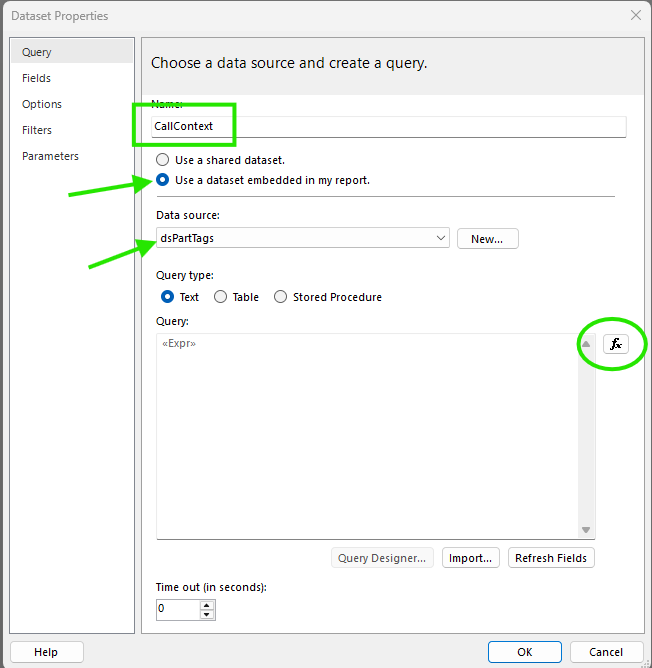This screenshot has width=652, height=668.
Task: Click the query box scroll down arrow
Action: coord(586,530)
